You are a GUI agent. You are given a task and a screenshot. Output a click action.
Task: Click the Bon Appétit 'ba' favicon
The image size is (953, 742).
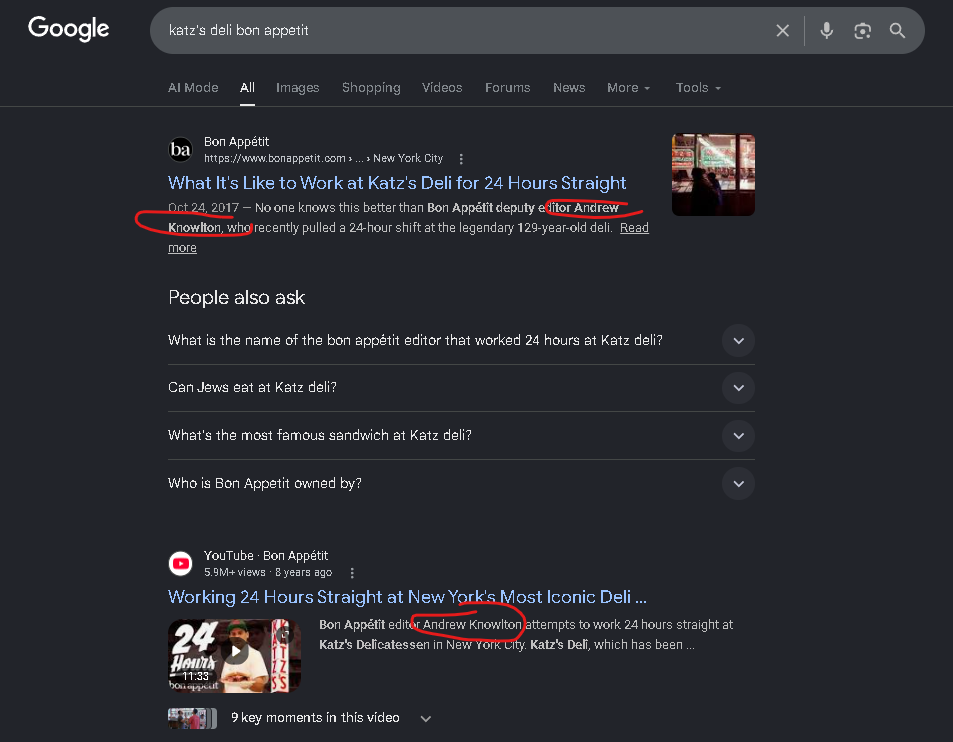(x=181, y=149)
